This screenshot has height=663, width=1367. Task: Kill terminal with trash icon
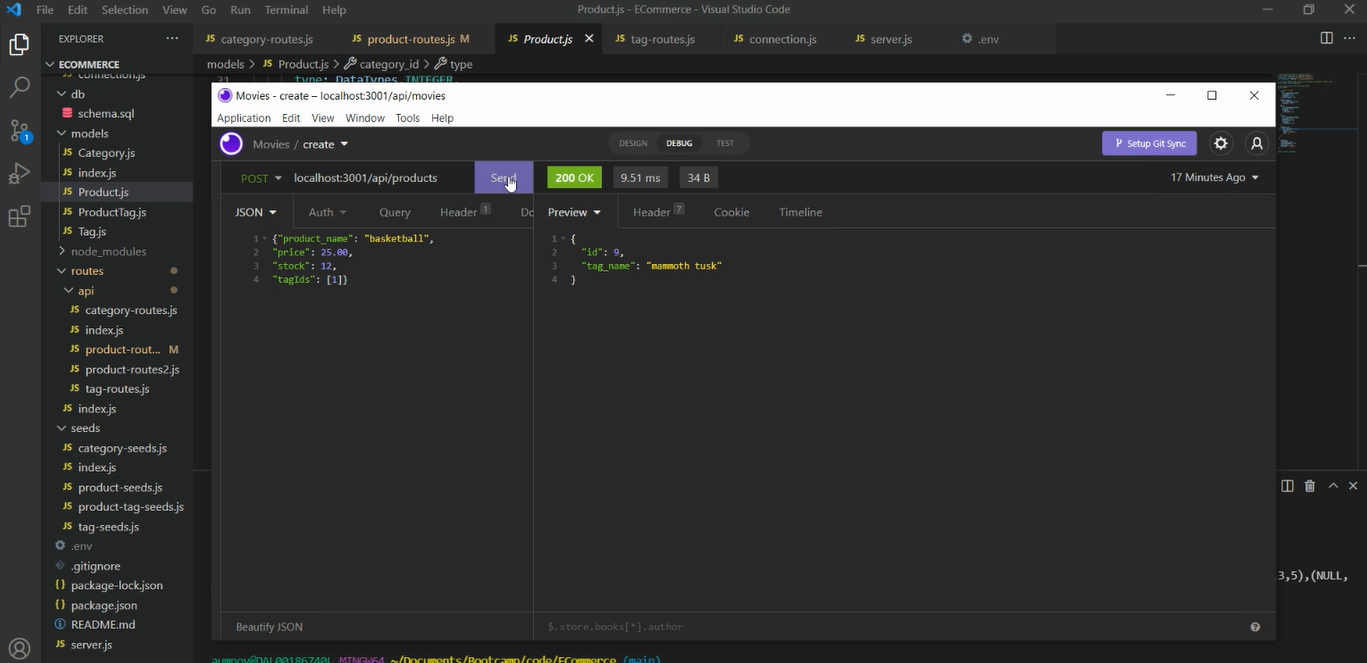1310,486
